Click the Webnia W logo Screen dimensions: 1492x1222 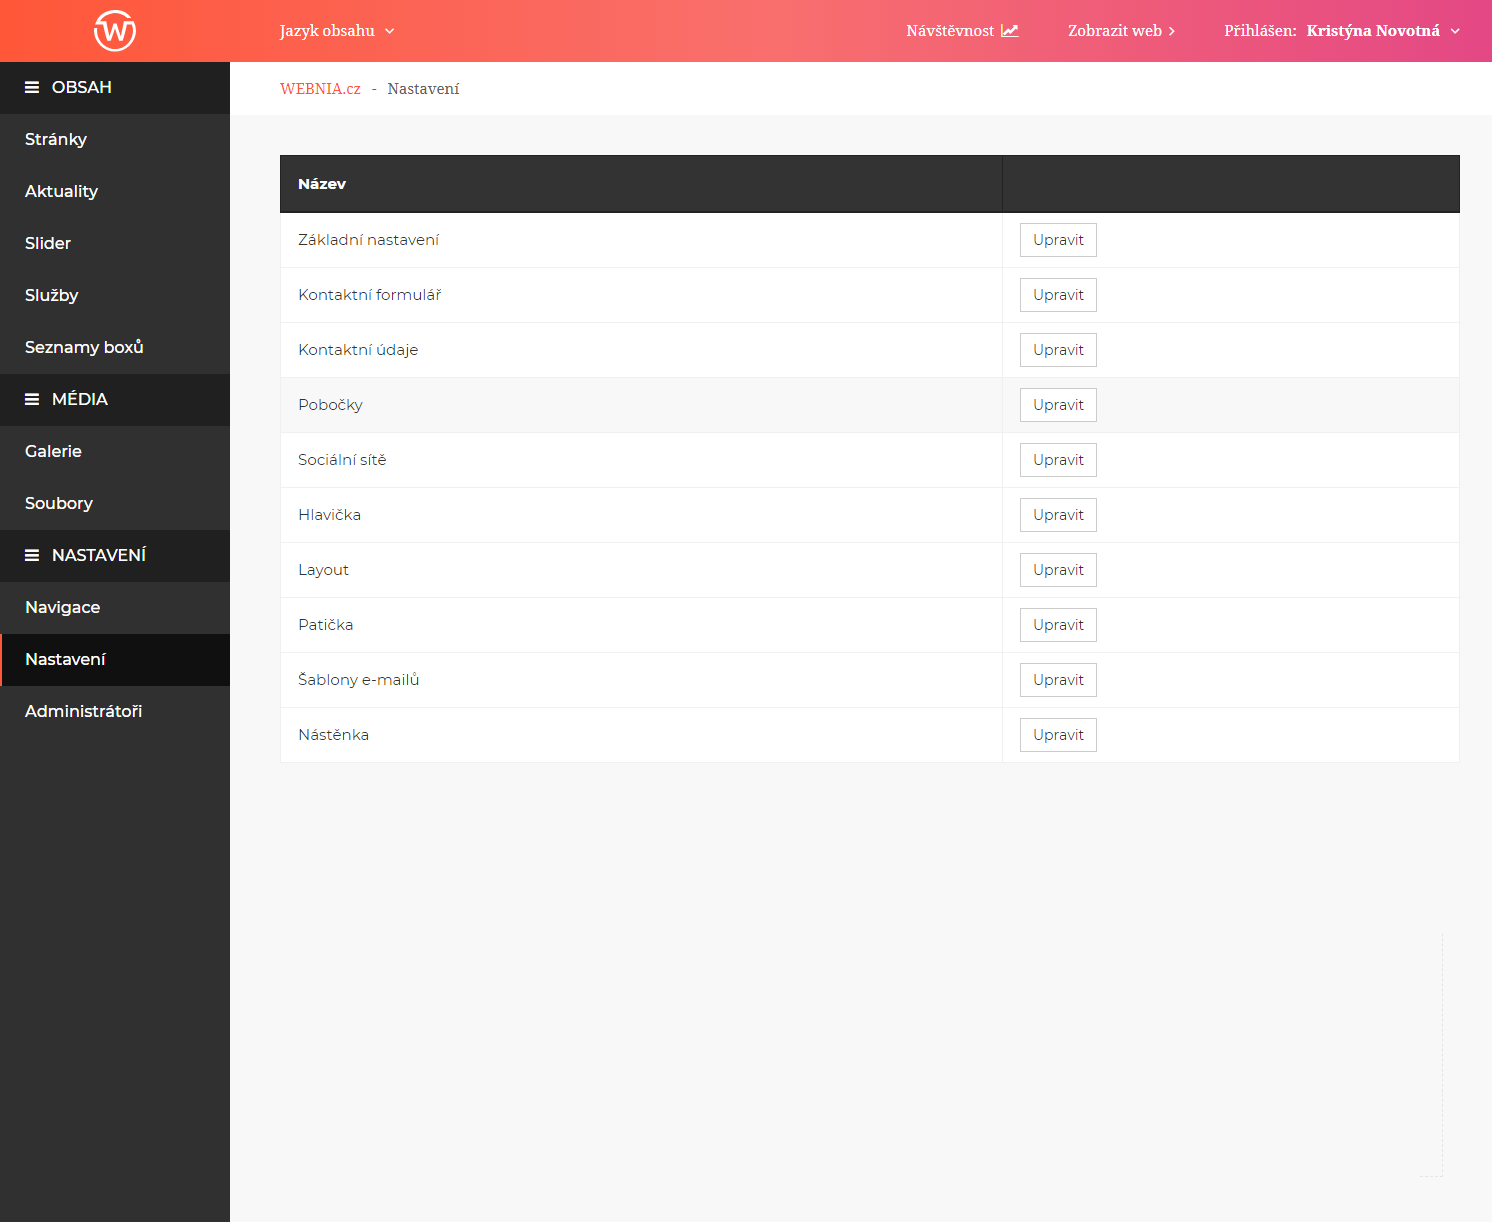(x=115, y=30)
